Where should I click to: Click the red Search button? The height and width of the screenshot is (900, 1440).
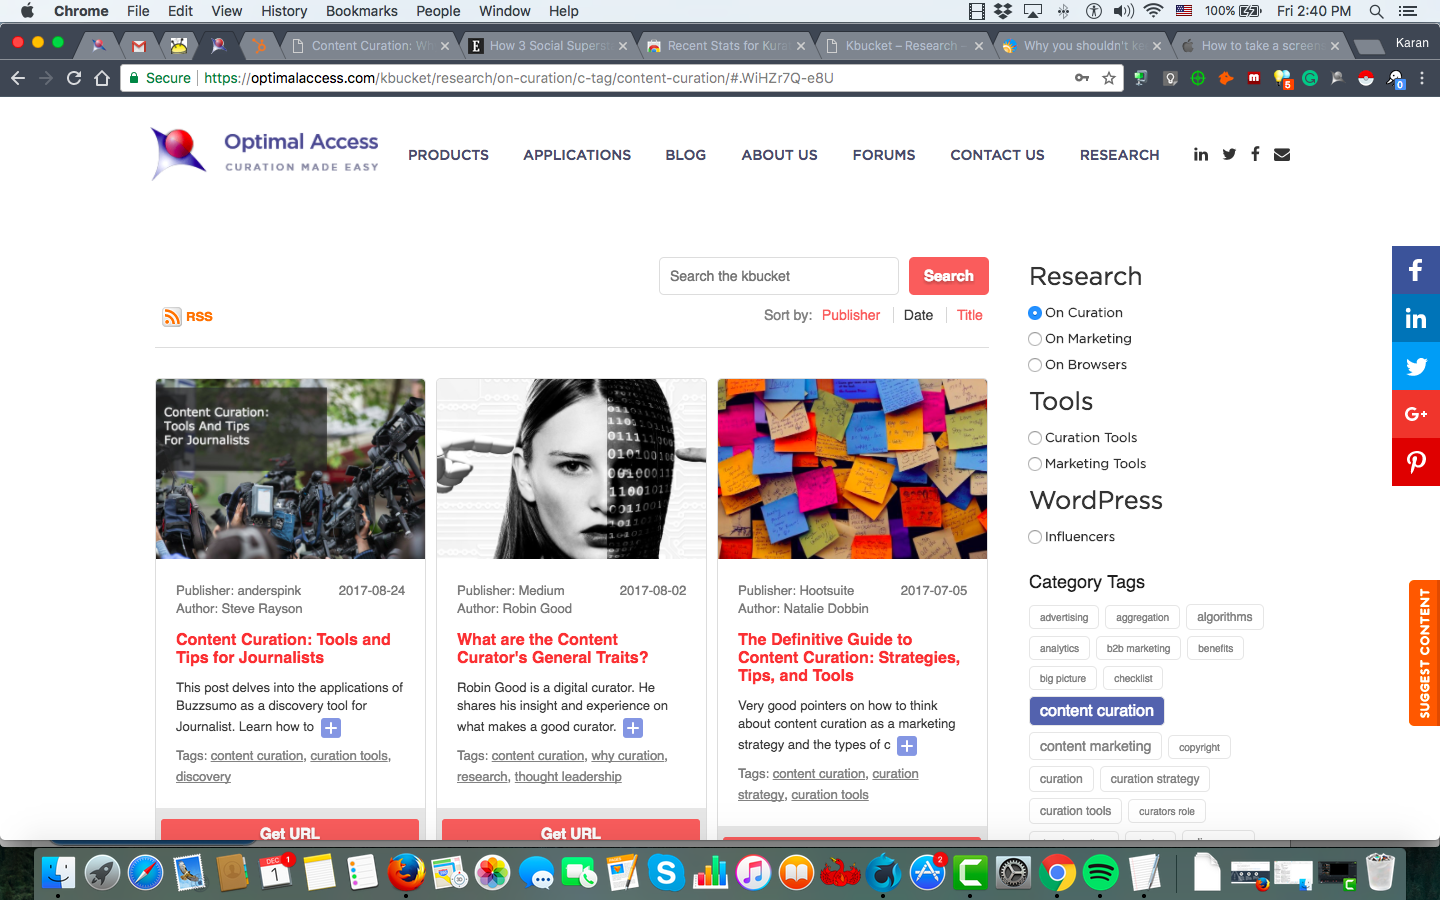tap(949, 276)
